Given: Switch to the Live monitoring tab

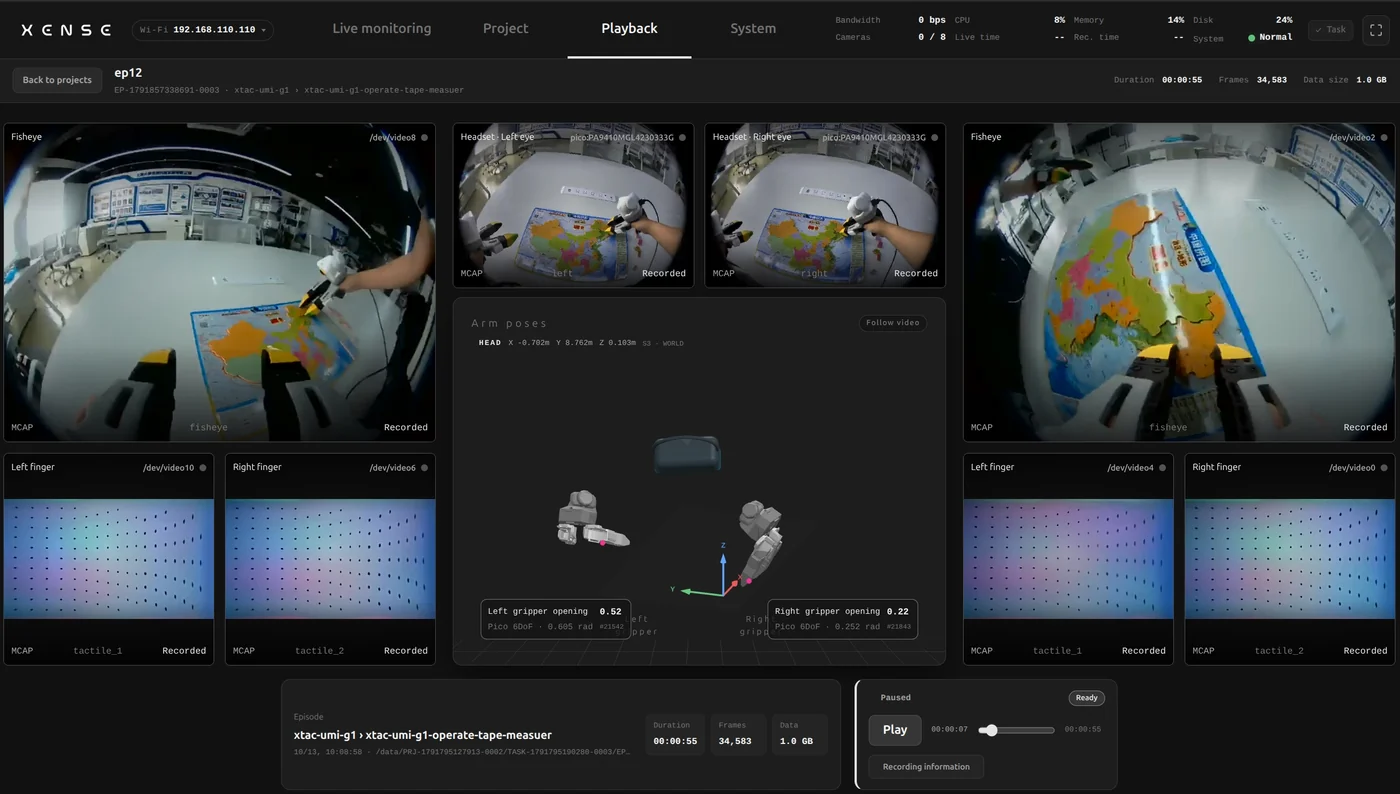Looking at the screenshot, I should [x=382, y=29].
